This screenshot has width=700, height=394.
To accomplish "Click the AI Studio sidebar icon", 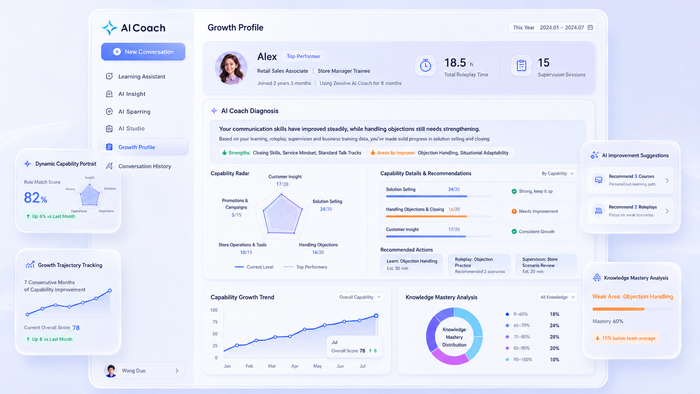I will point(109,129).
